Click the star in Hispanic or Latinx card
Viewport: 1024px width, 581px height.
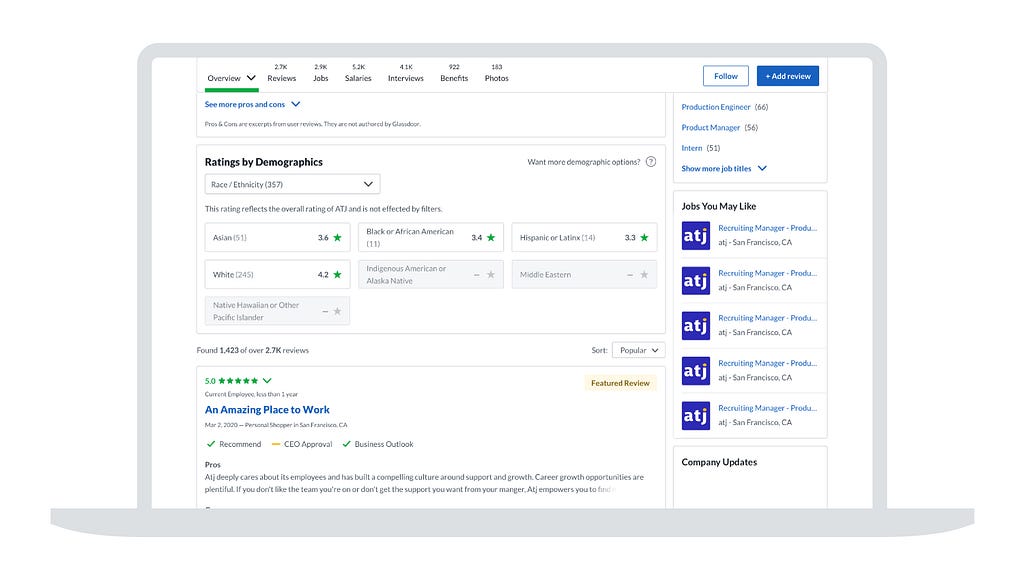pyautogui.click(x=644, y=238)
